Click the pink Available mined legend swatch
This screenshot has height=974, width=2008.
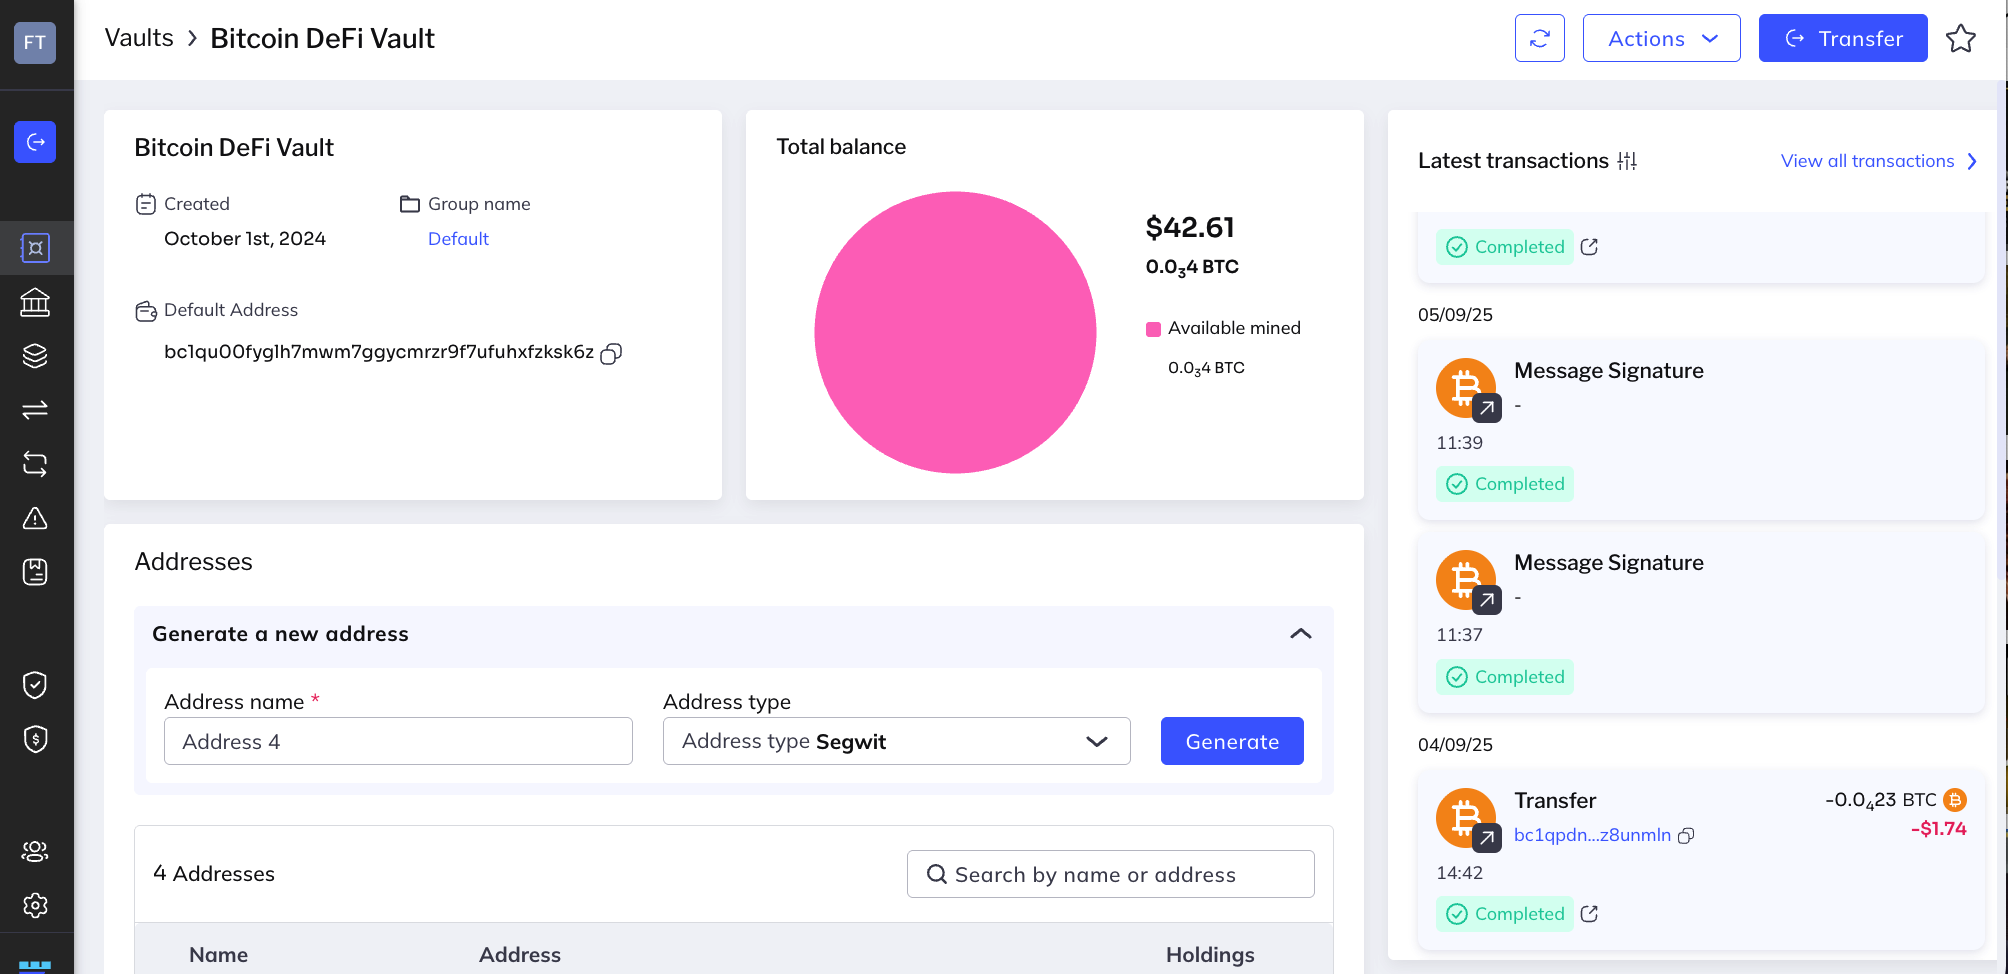pos(1153,329)
